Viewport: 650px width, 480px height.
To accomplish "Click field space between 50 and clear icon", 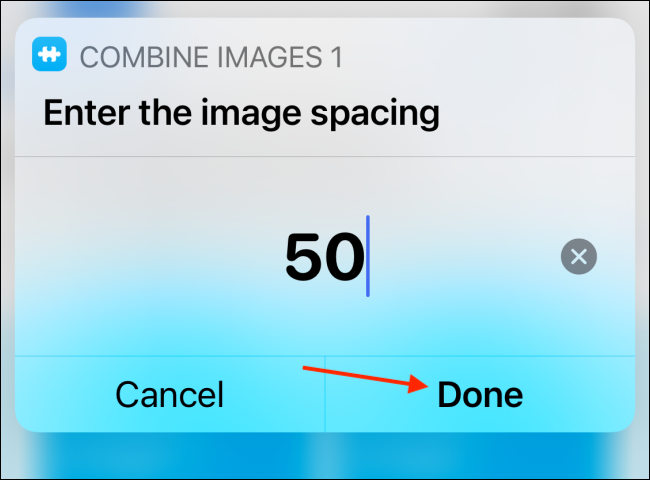I will [x=465, y=257].
